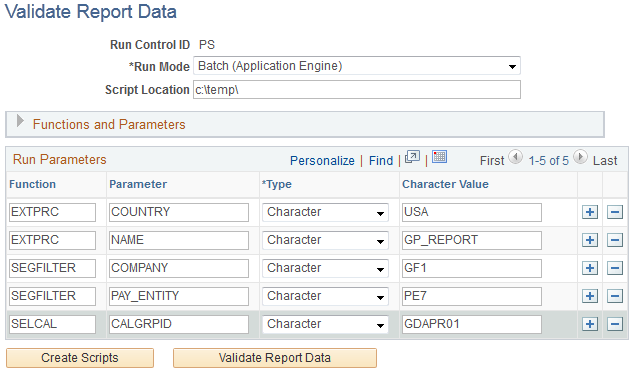Click the Validate Report Data button
The height and width of the screenshot is (371, 632).
pyautogui.click(x=275, y=358)
